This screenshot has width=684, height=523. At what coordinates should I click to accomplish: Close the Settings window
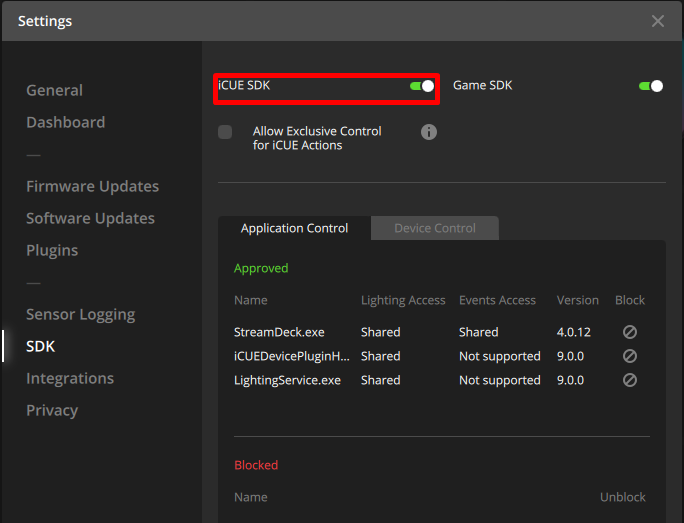pos(657,21)
